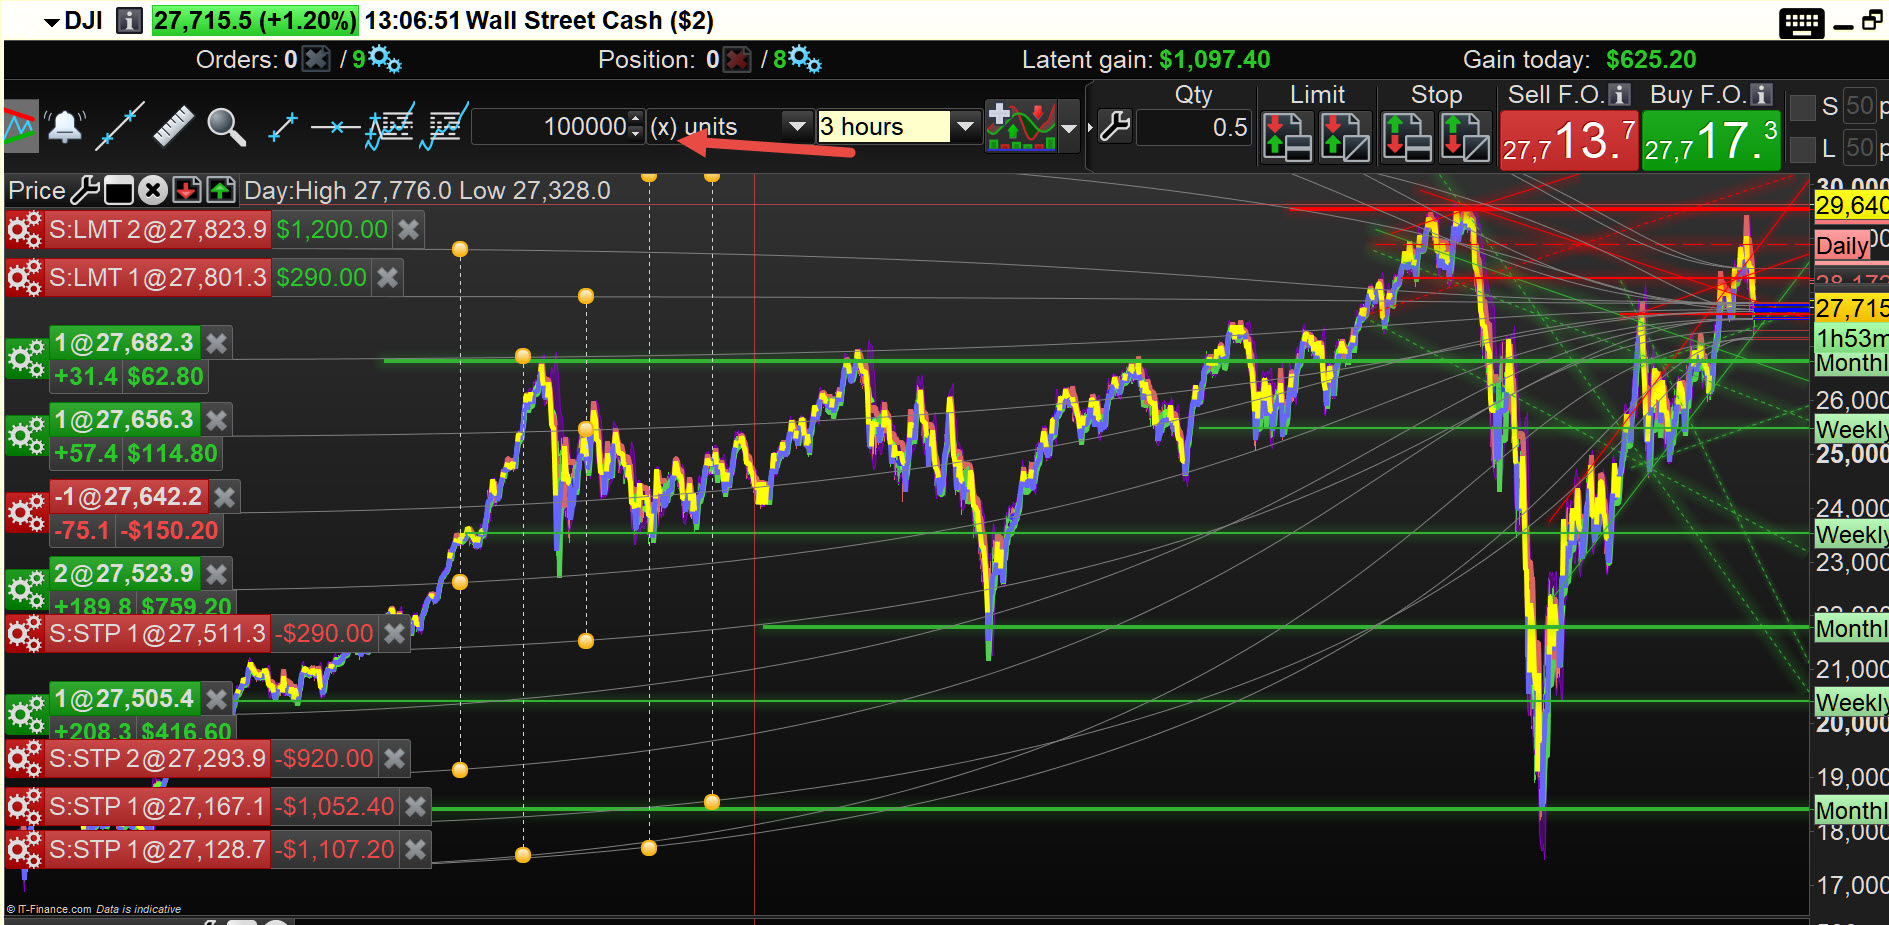Cancel S:STP 1@27,511.3 stop order
Image resolution: width=1889 pixels, height=925 pixels.
pyautogui.click(x=395, y=633)
